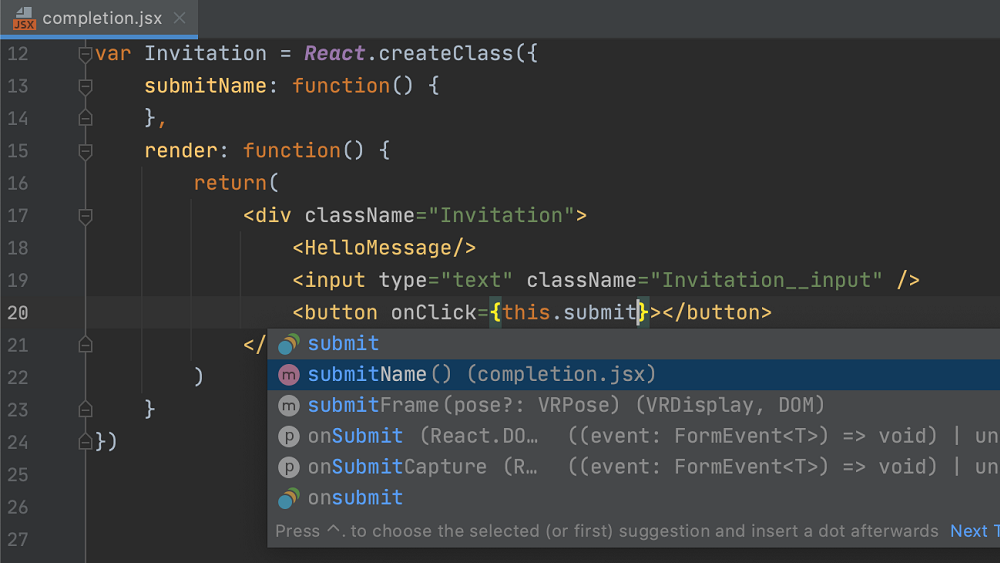Click the method icon next to submitName()
Viewport: 1000px width, 563px height.
[x=288, y=375]
